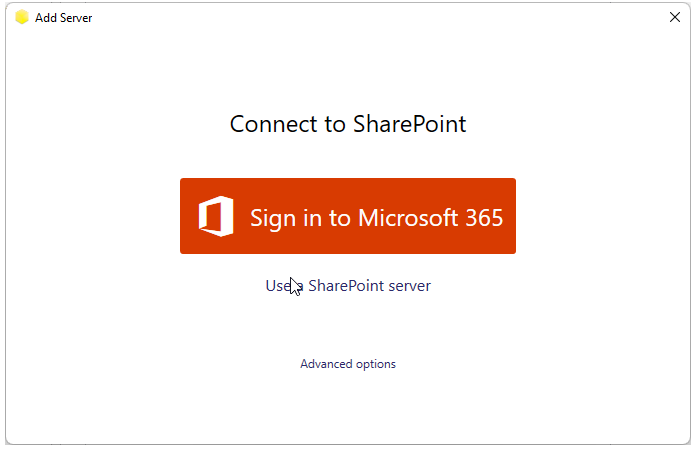Click the Connect to SharePoint heading
Image resolution: width=695 pixels, height=450 pixels.
(348, 124)
